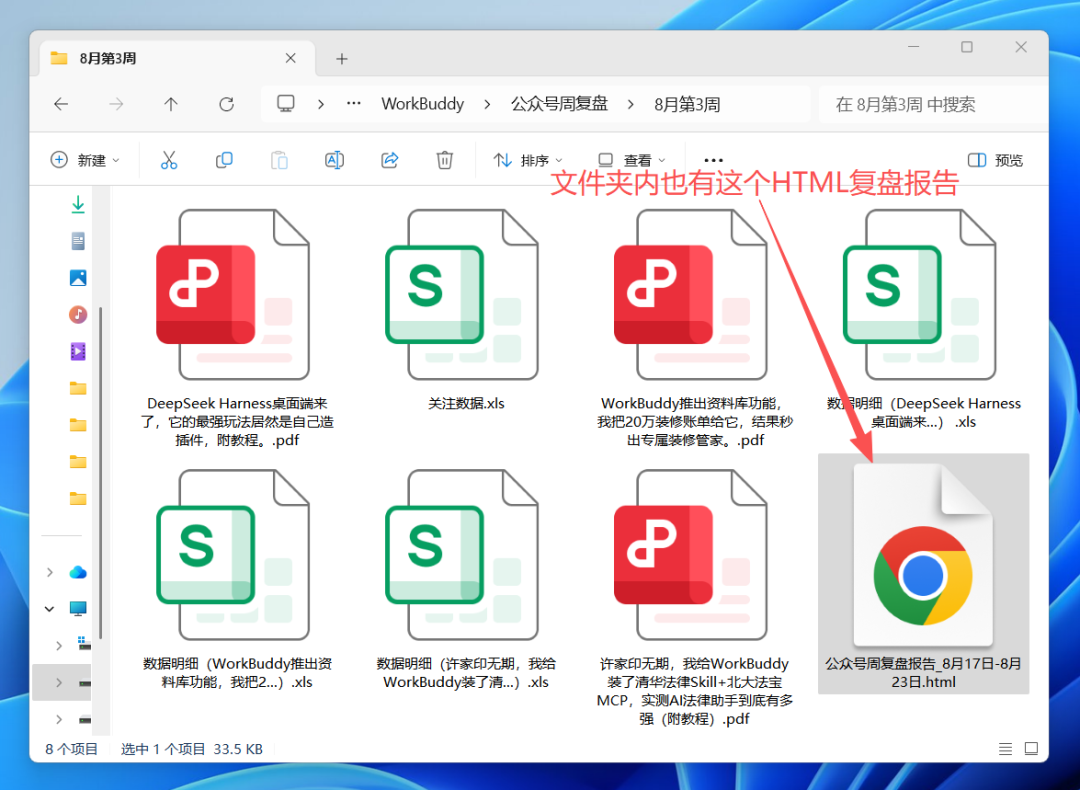This screenshot has width=1080, height=790.
Task: Select the DeepSeek Harness桌面端来了 PDF file
Action: (x=238, y=328)
